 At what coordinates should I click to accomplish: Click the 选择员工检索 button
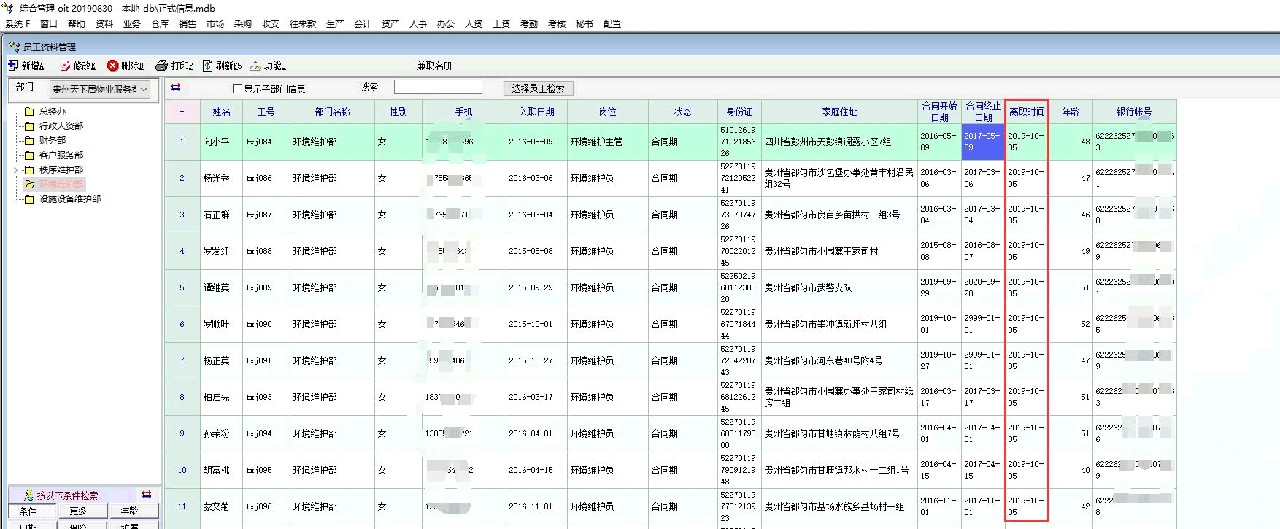point(537,88)
